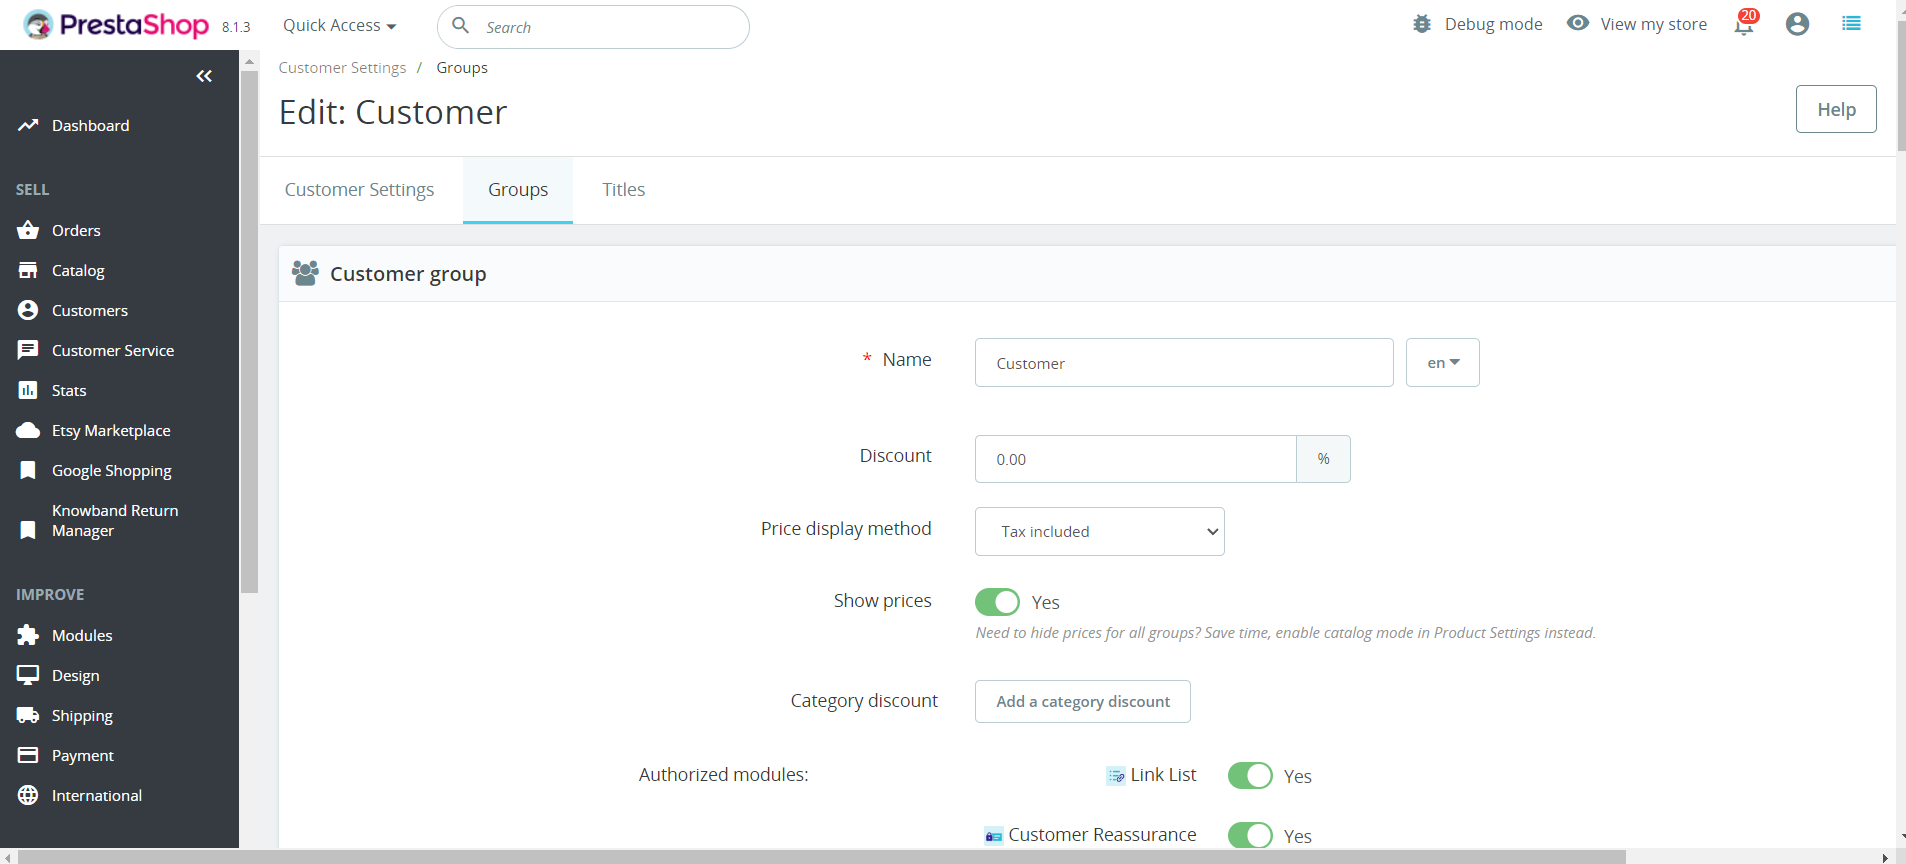
Task: Open the Quick Access dropdown
Action: (x=339, y=25)
